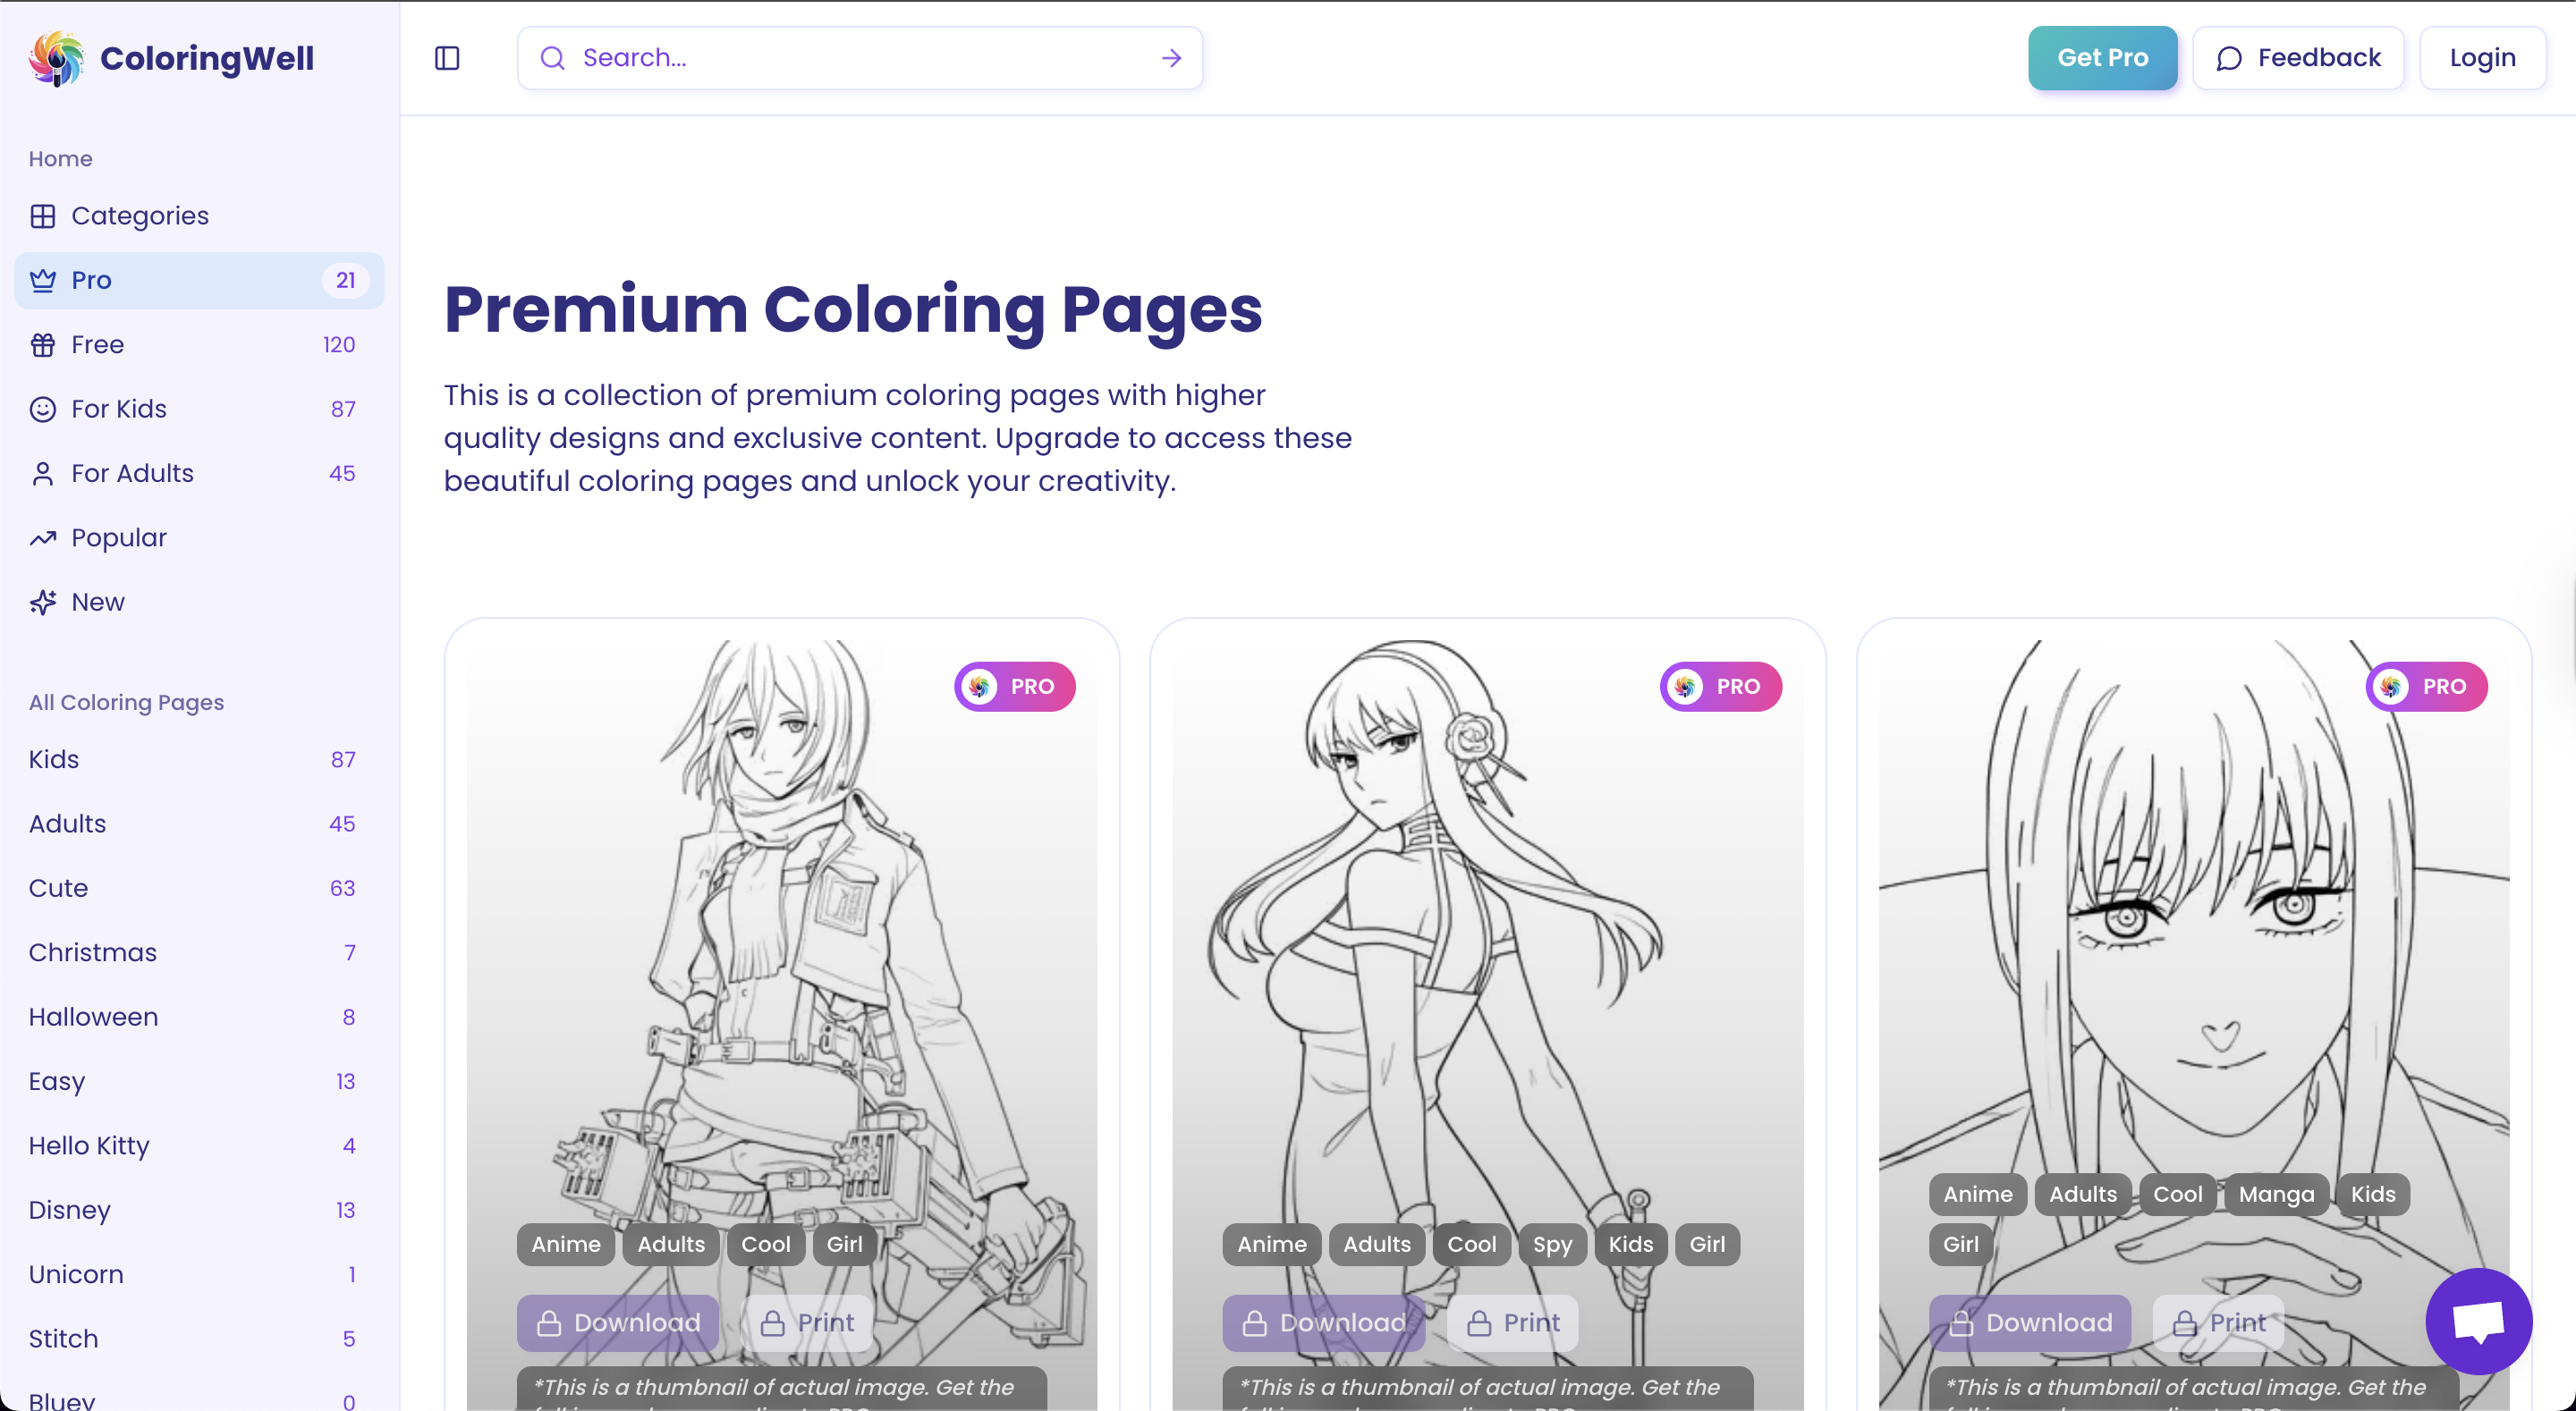
Task: Click PRO badge on third coloring card
Action: [2426, 686]
